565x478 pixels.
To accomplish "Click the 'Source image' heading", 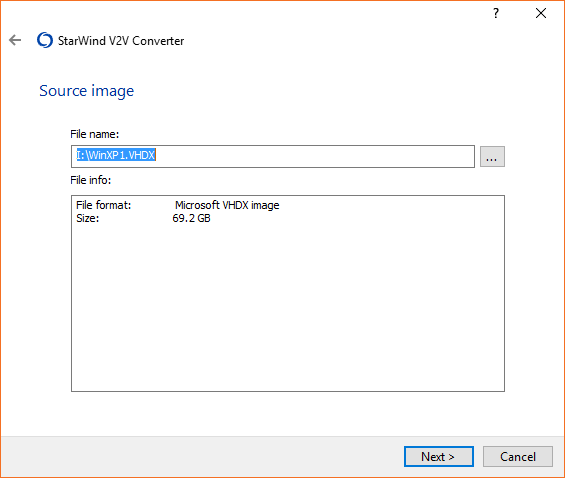I will click(x=86, y=91).
